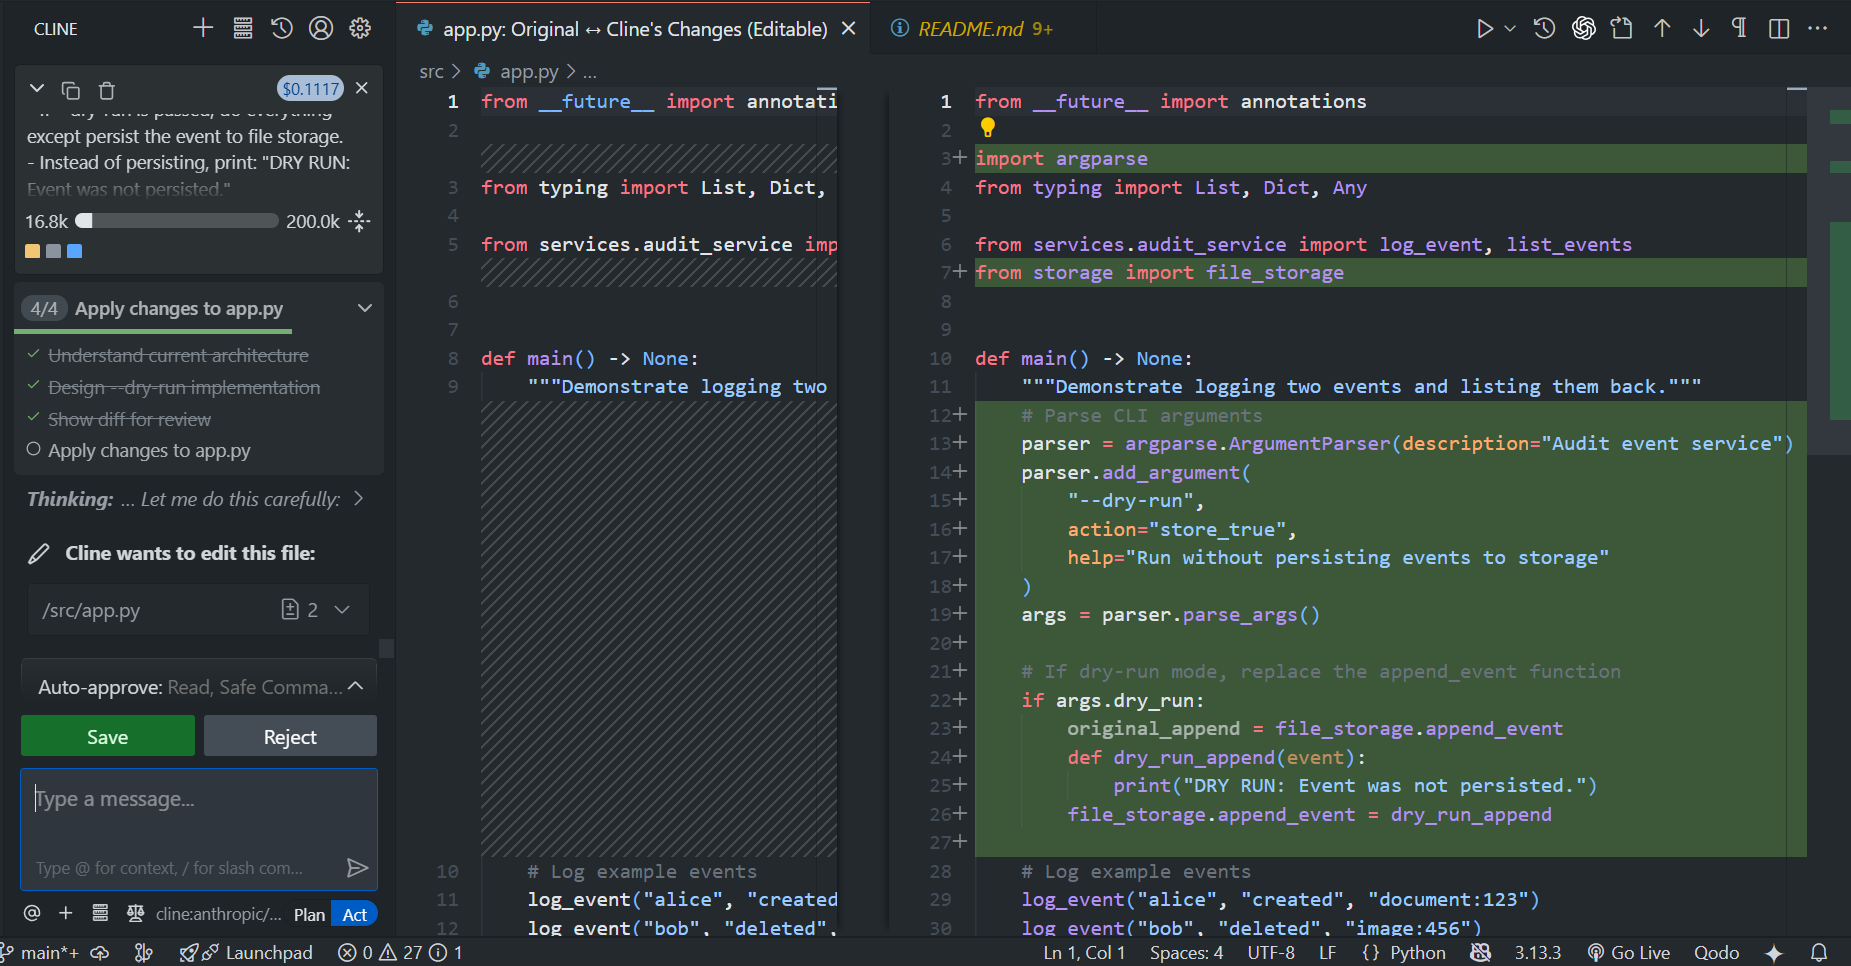Expand the Auto-approve settings panel
This screenshot has height=966, width=1851.
pyautogui.click(x=355, y=687)
